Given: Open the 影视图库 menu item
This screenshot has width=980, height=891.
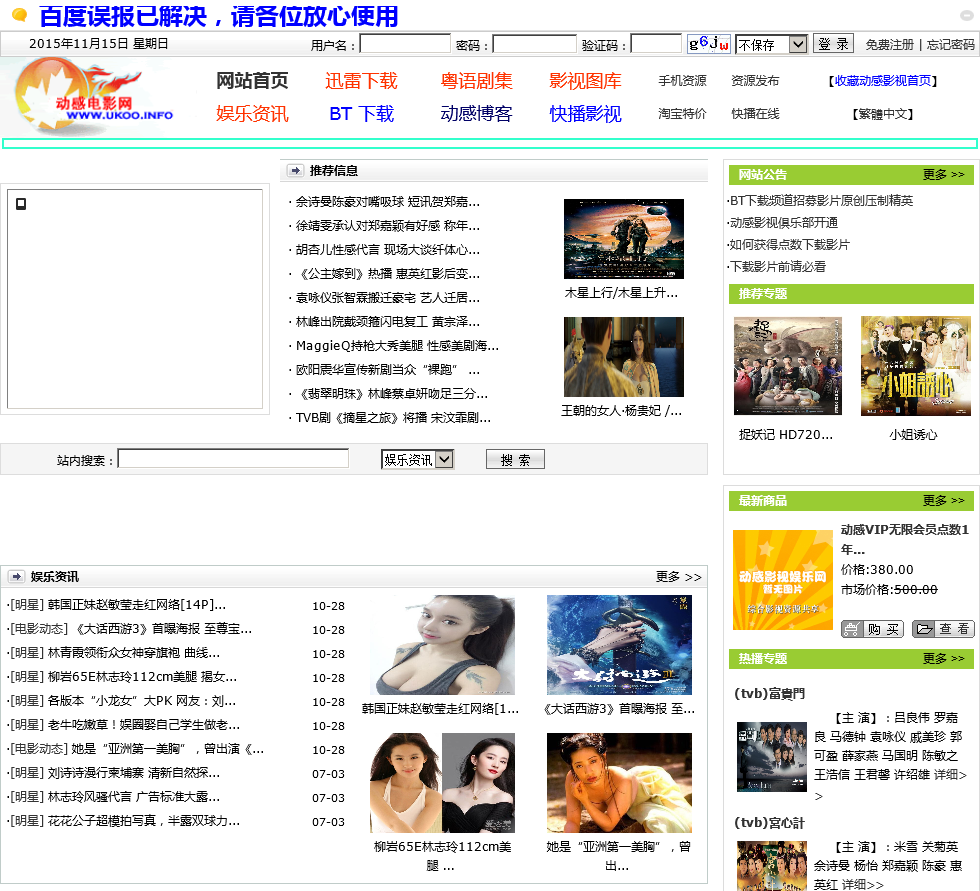Looking at the screenshot, I should pyautogui.click(x=586, y=81).
